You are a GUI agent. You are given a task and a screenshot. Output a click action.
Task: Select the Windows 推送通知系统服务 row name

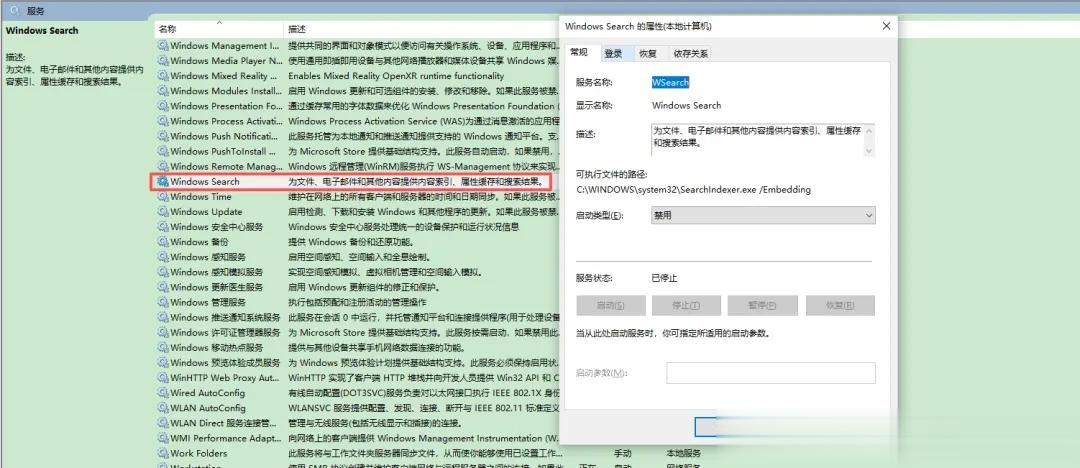(x=225, y=318)
